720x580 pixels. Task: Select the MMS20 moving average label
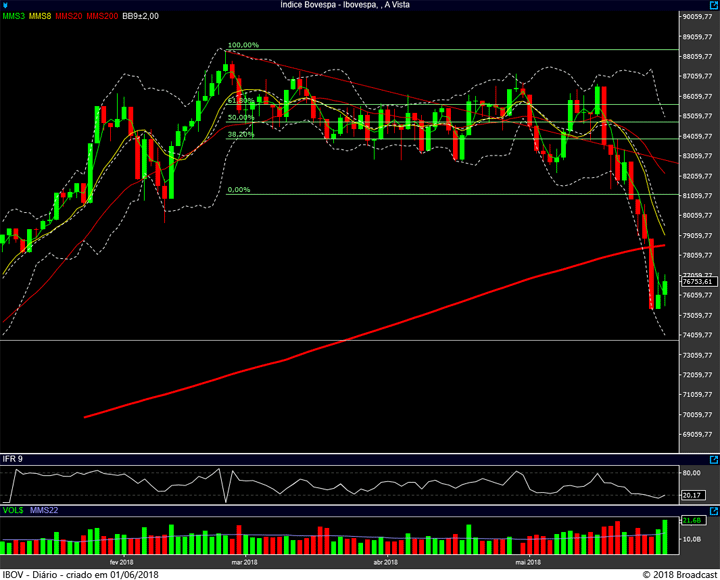[x=69, y=16]
